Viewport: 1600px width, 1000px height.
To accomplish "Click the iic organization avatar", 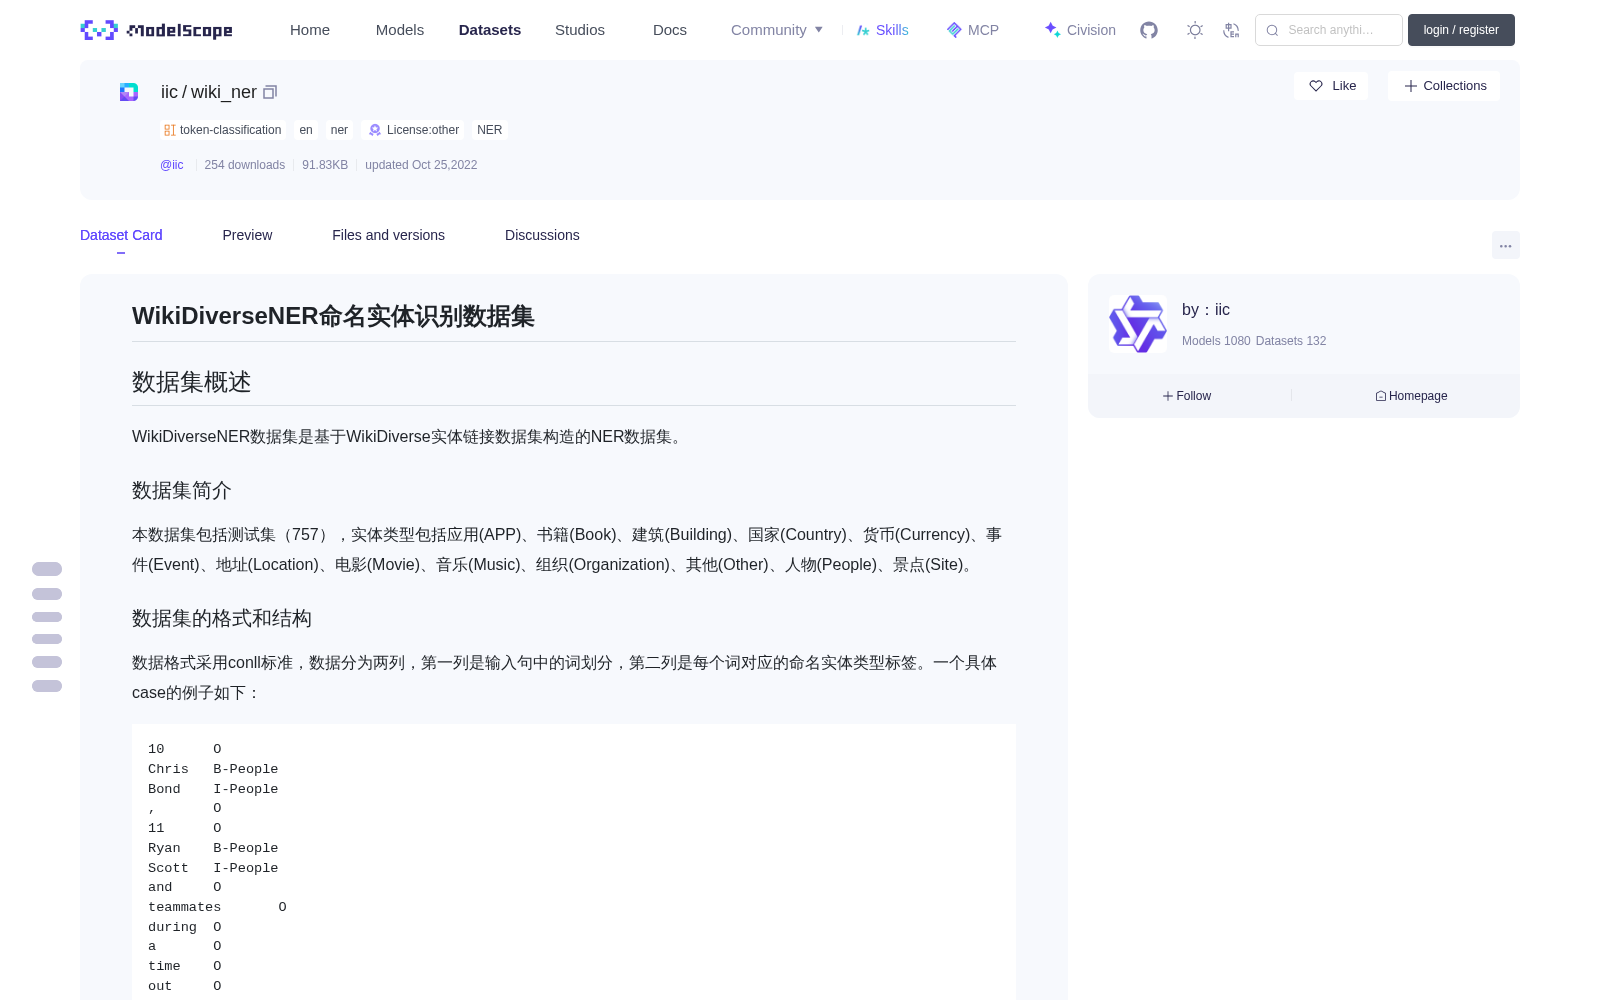I will [1138, 324].
